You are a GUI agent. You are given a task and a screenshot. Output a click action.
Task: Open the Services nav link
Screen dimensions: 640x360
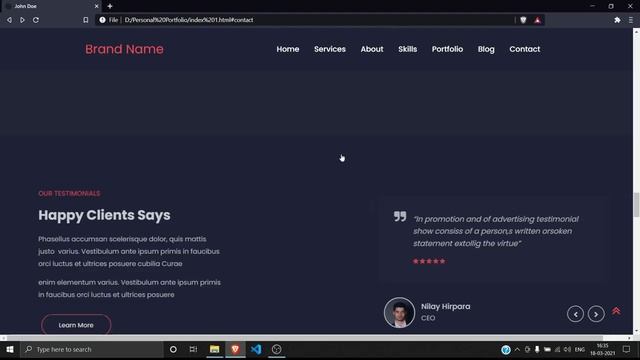[x=330, y=49]
